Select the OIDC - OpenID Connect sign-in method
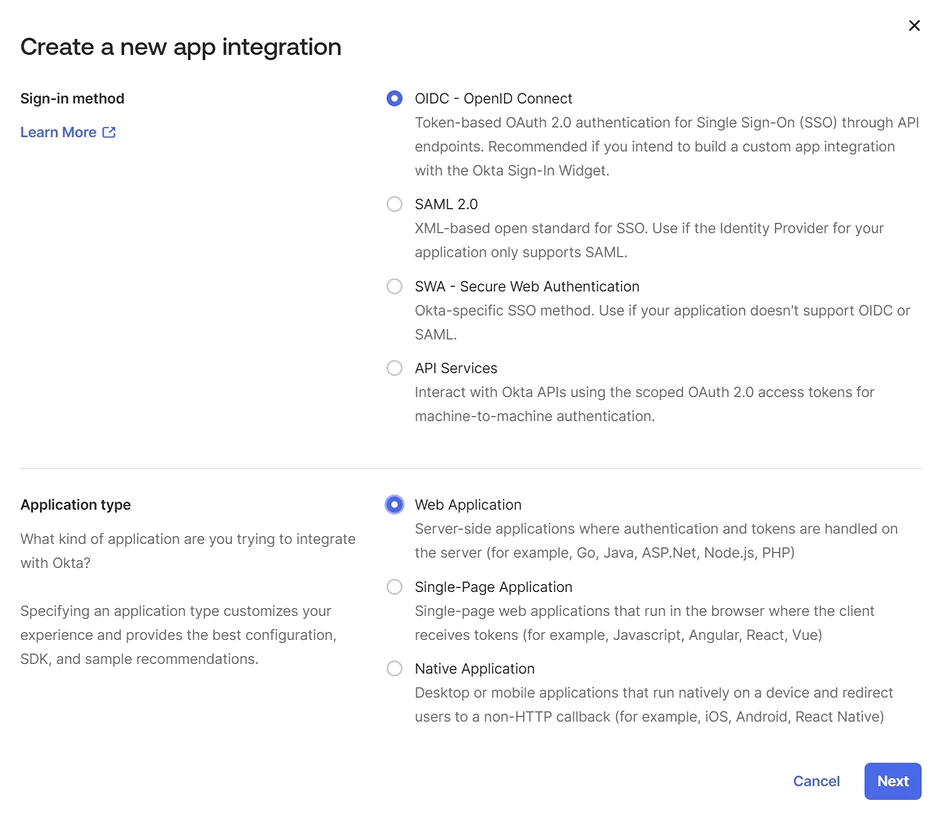The image size is (942, 817). coord(395,98)
